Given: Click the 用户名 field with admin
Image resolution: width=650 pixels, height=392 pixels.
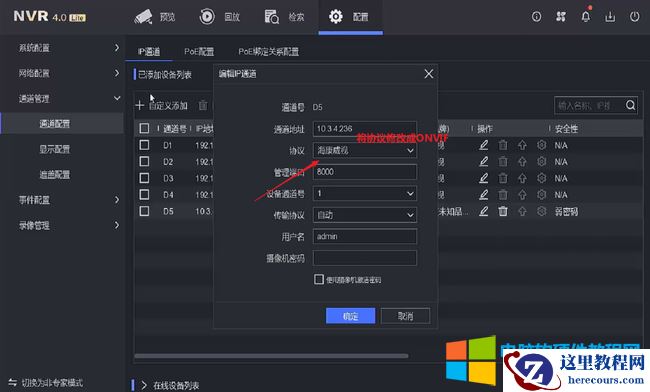Looking at the screenshot, I should 365,237.
